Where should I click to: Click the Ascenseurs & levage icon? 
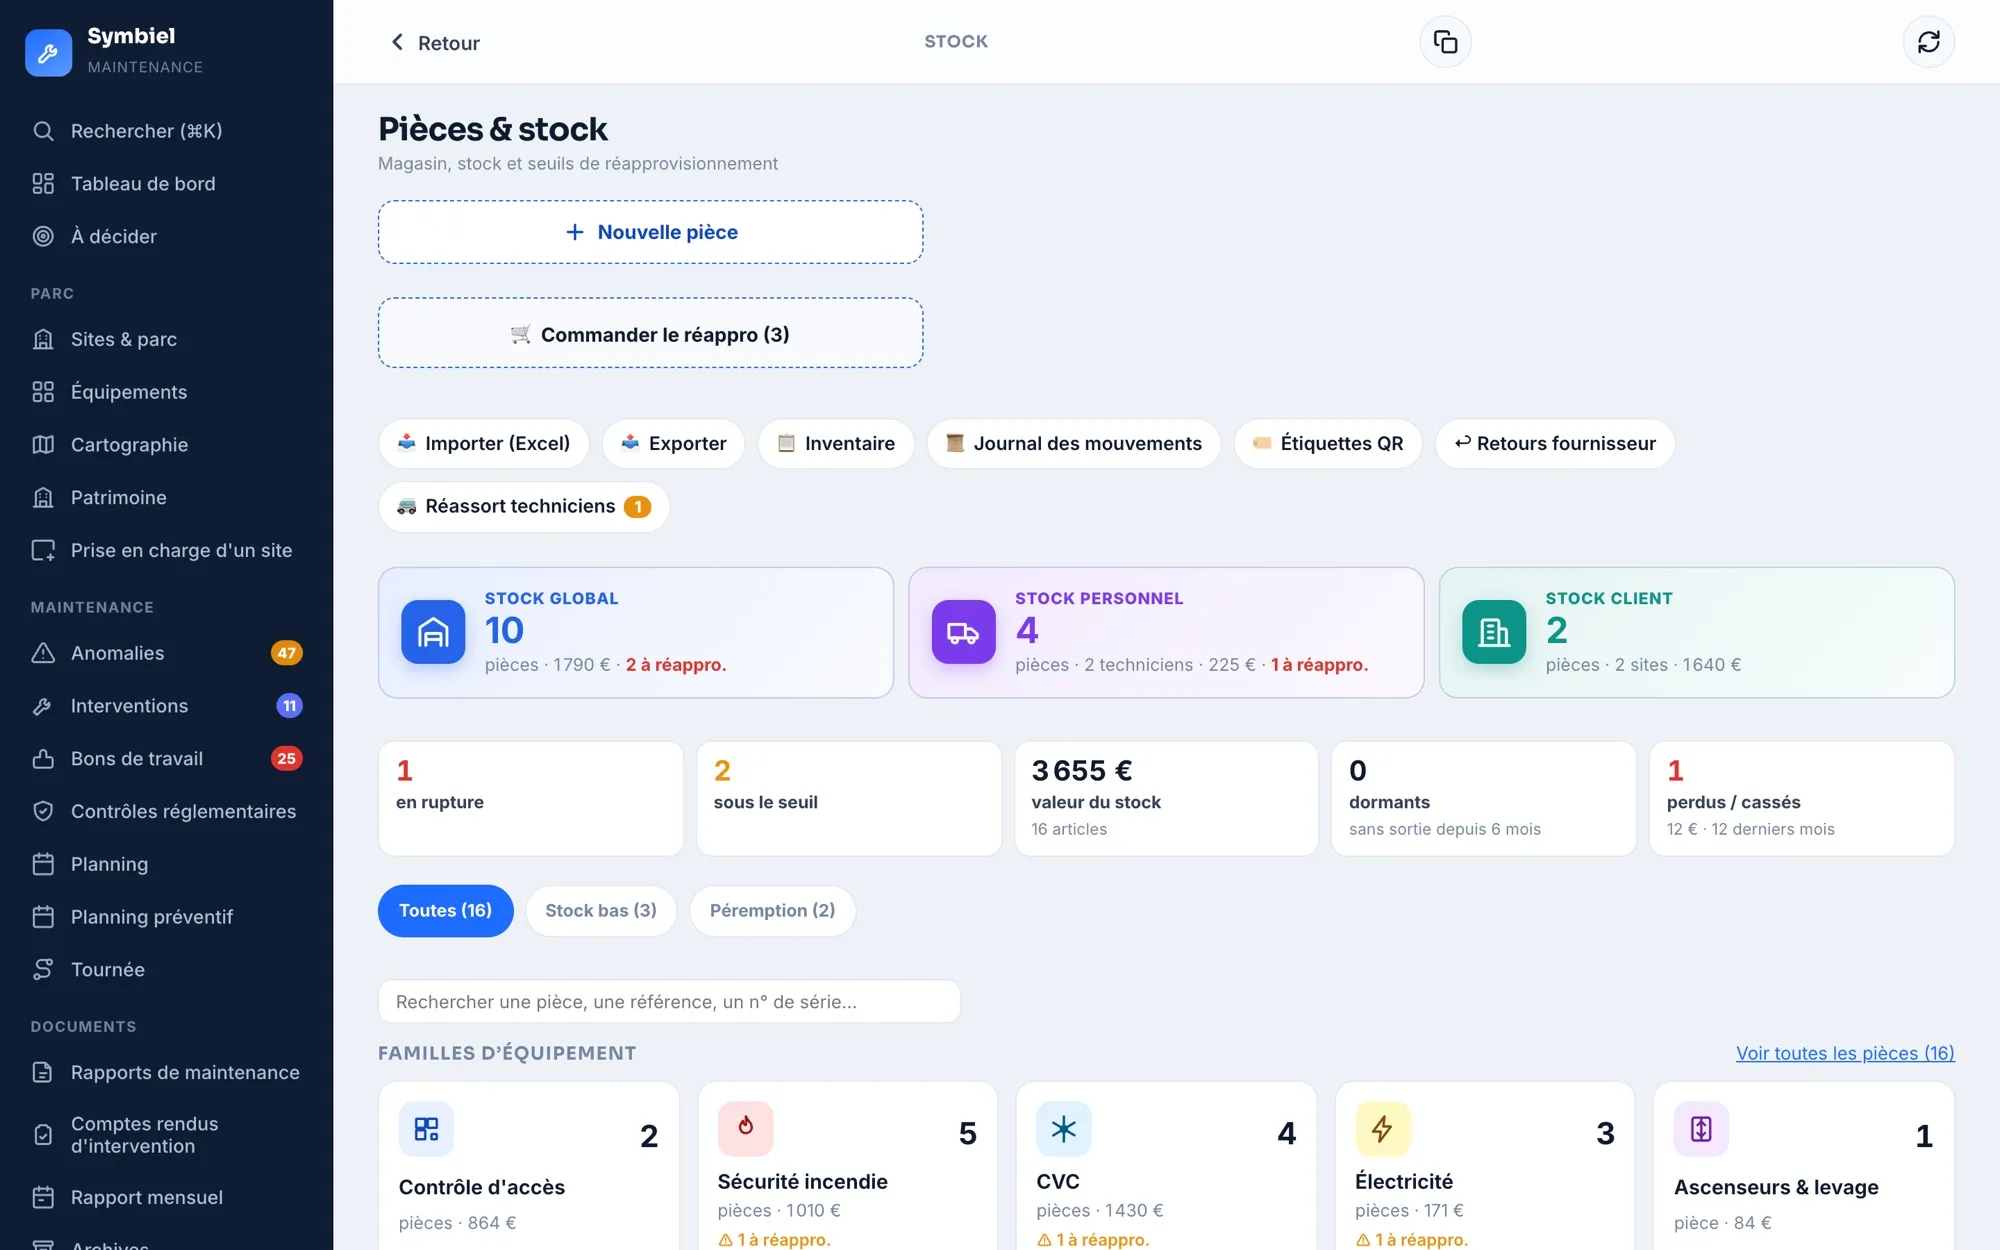point(1701,1129)
